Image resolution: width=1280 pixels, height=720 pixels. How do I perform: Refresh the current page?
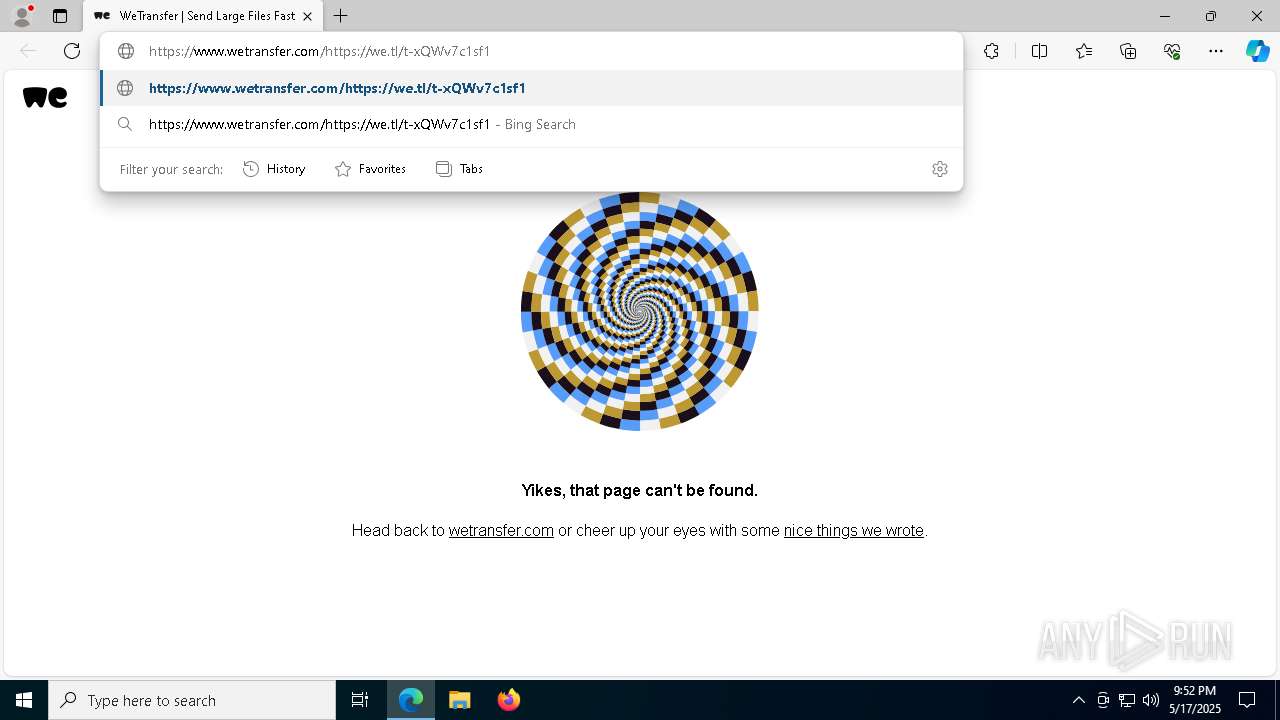point(72,51)
